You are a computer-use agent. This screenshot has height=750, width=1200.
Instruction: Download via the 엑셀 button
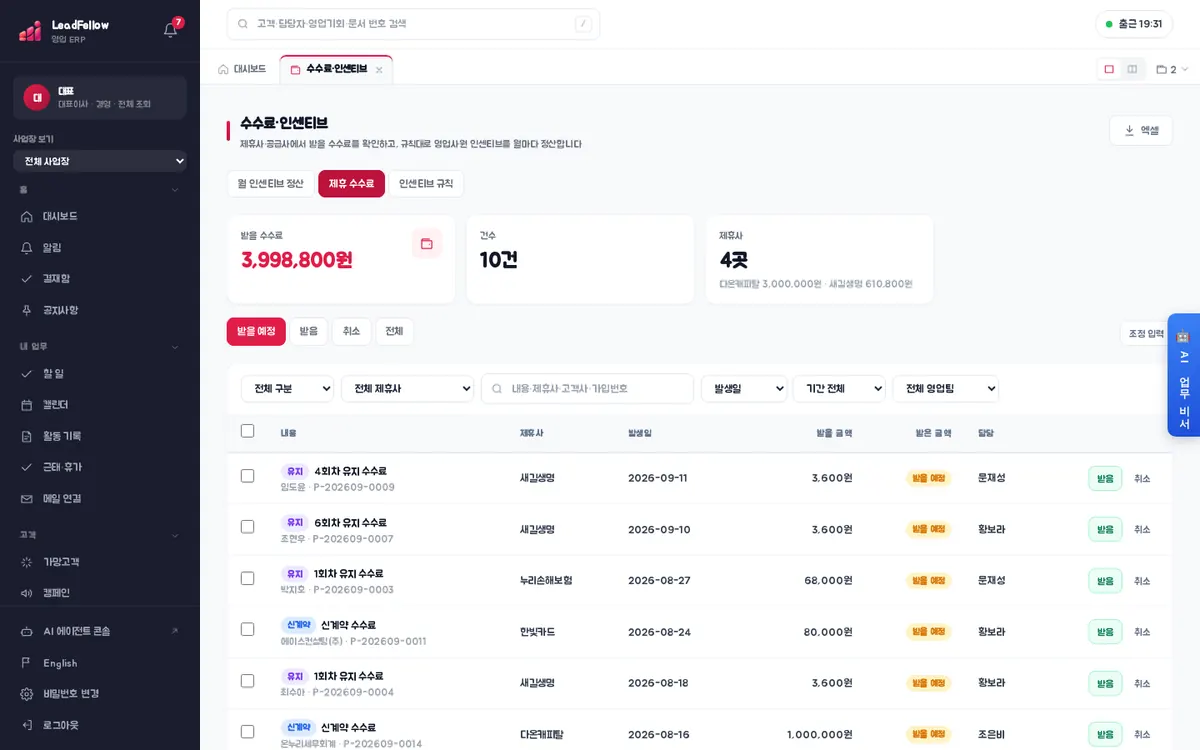tap(1141, 131)
